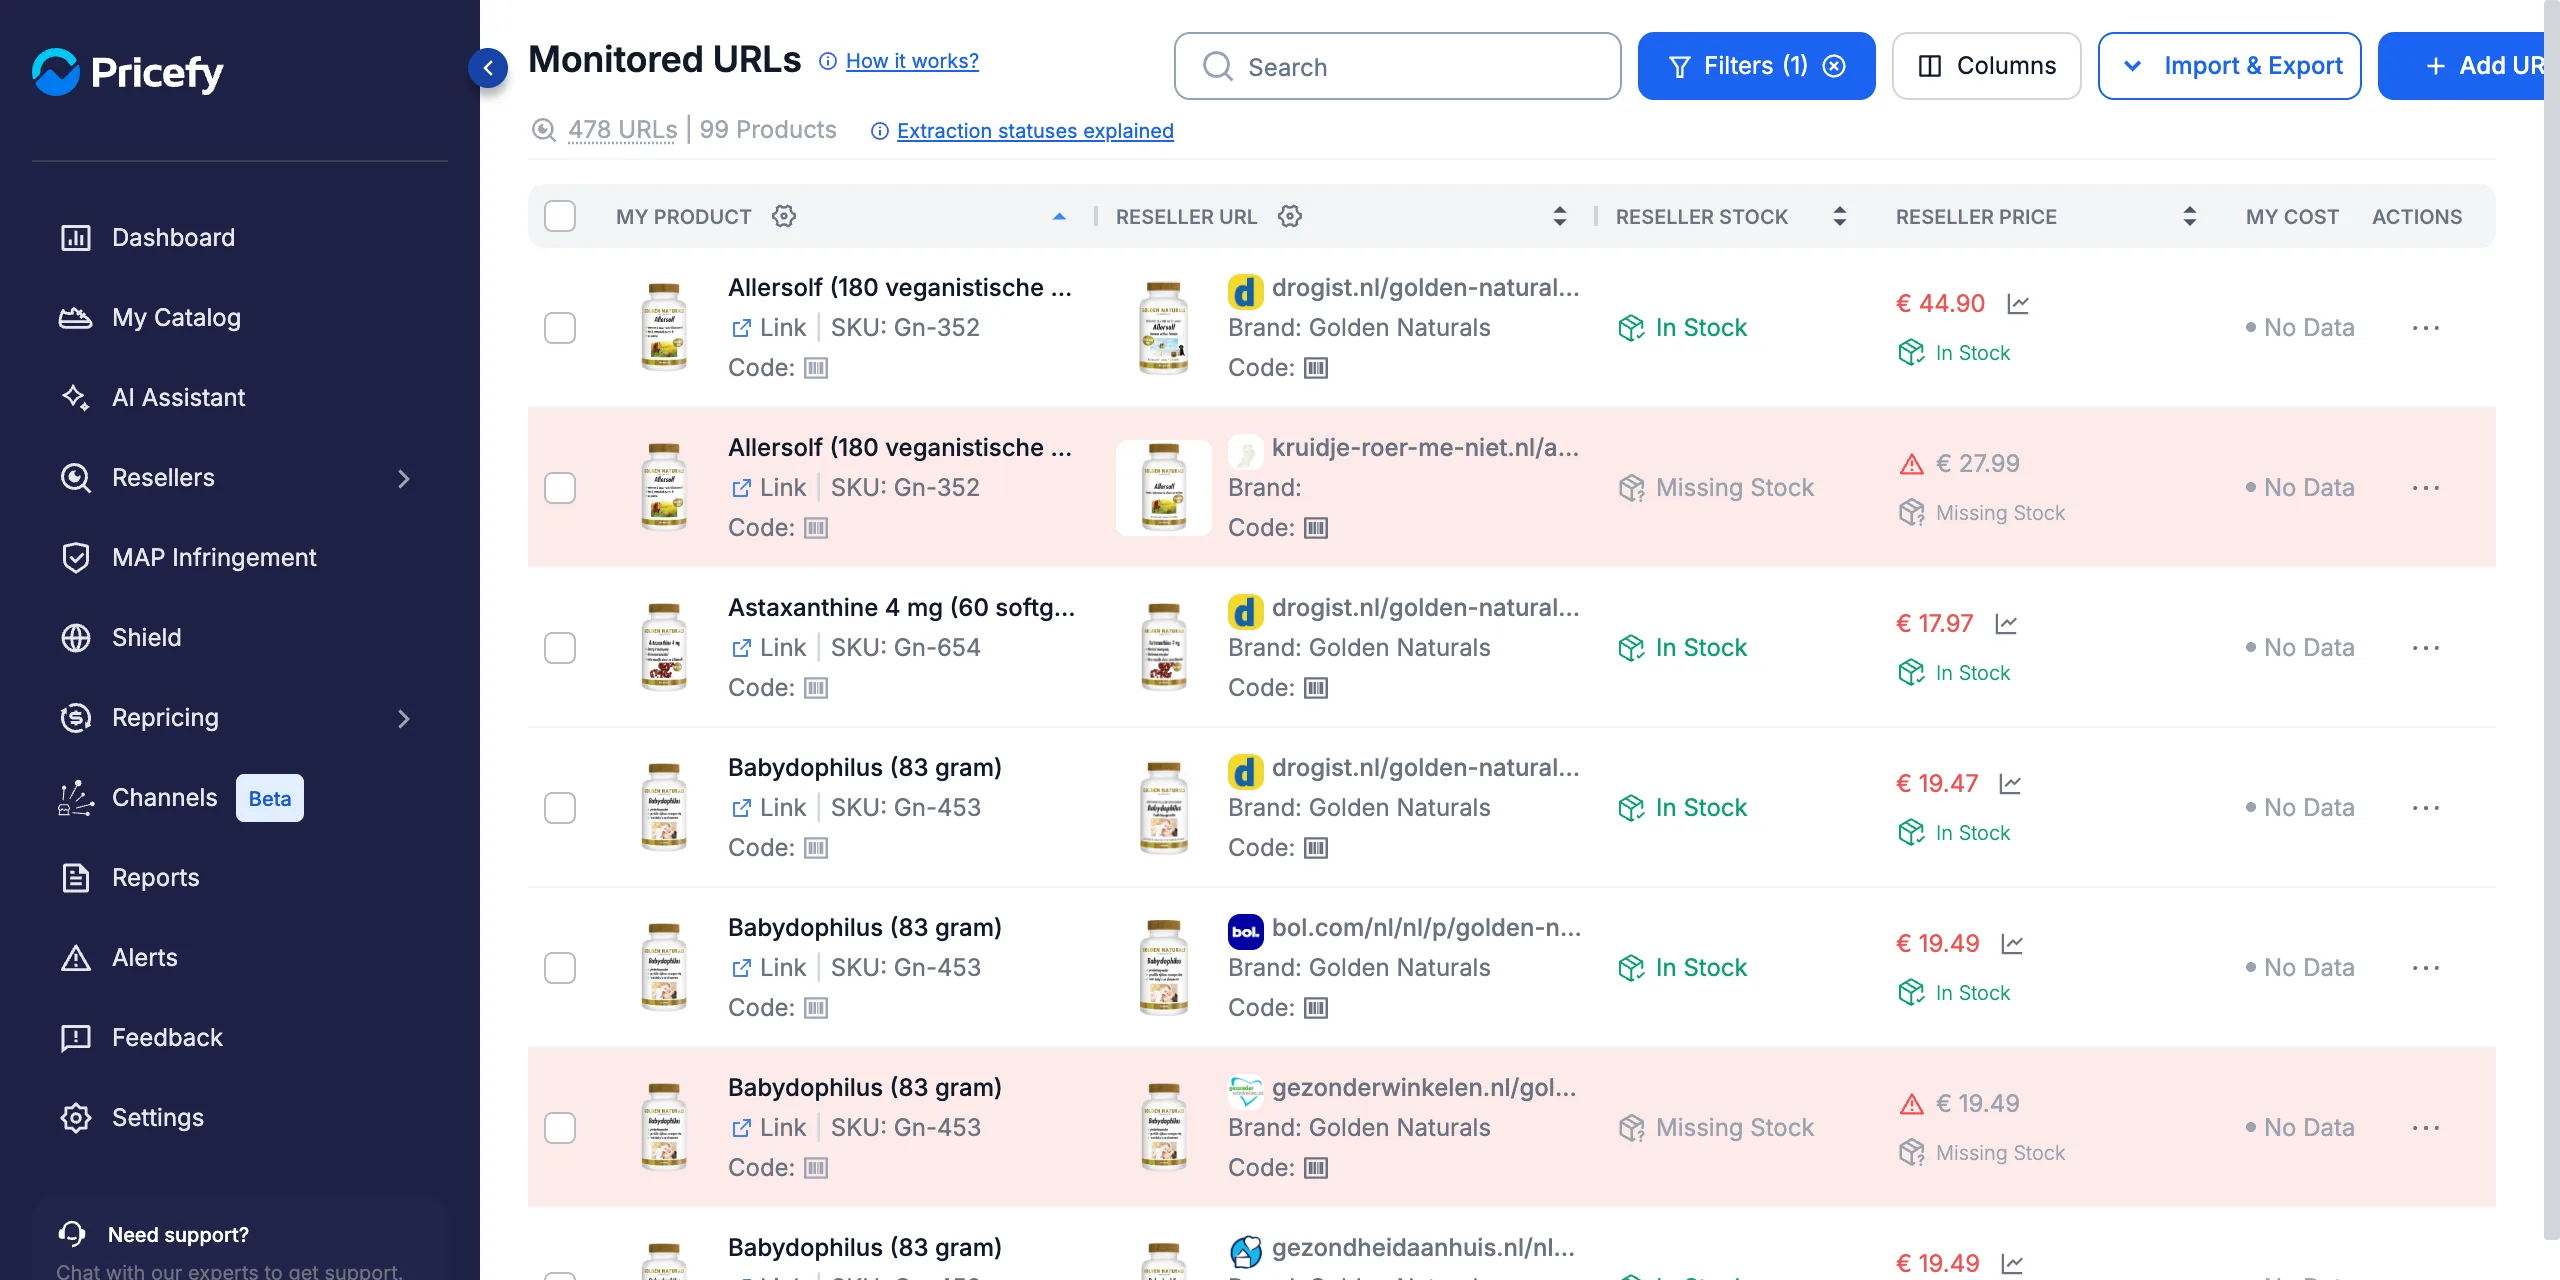Expand the Repricing submenu chevron
The image size is (2560, 1280).
(x=404, y=718)
